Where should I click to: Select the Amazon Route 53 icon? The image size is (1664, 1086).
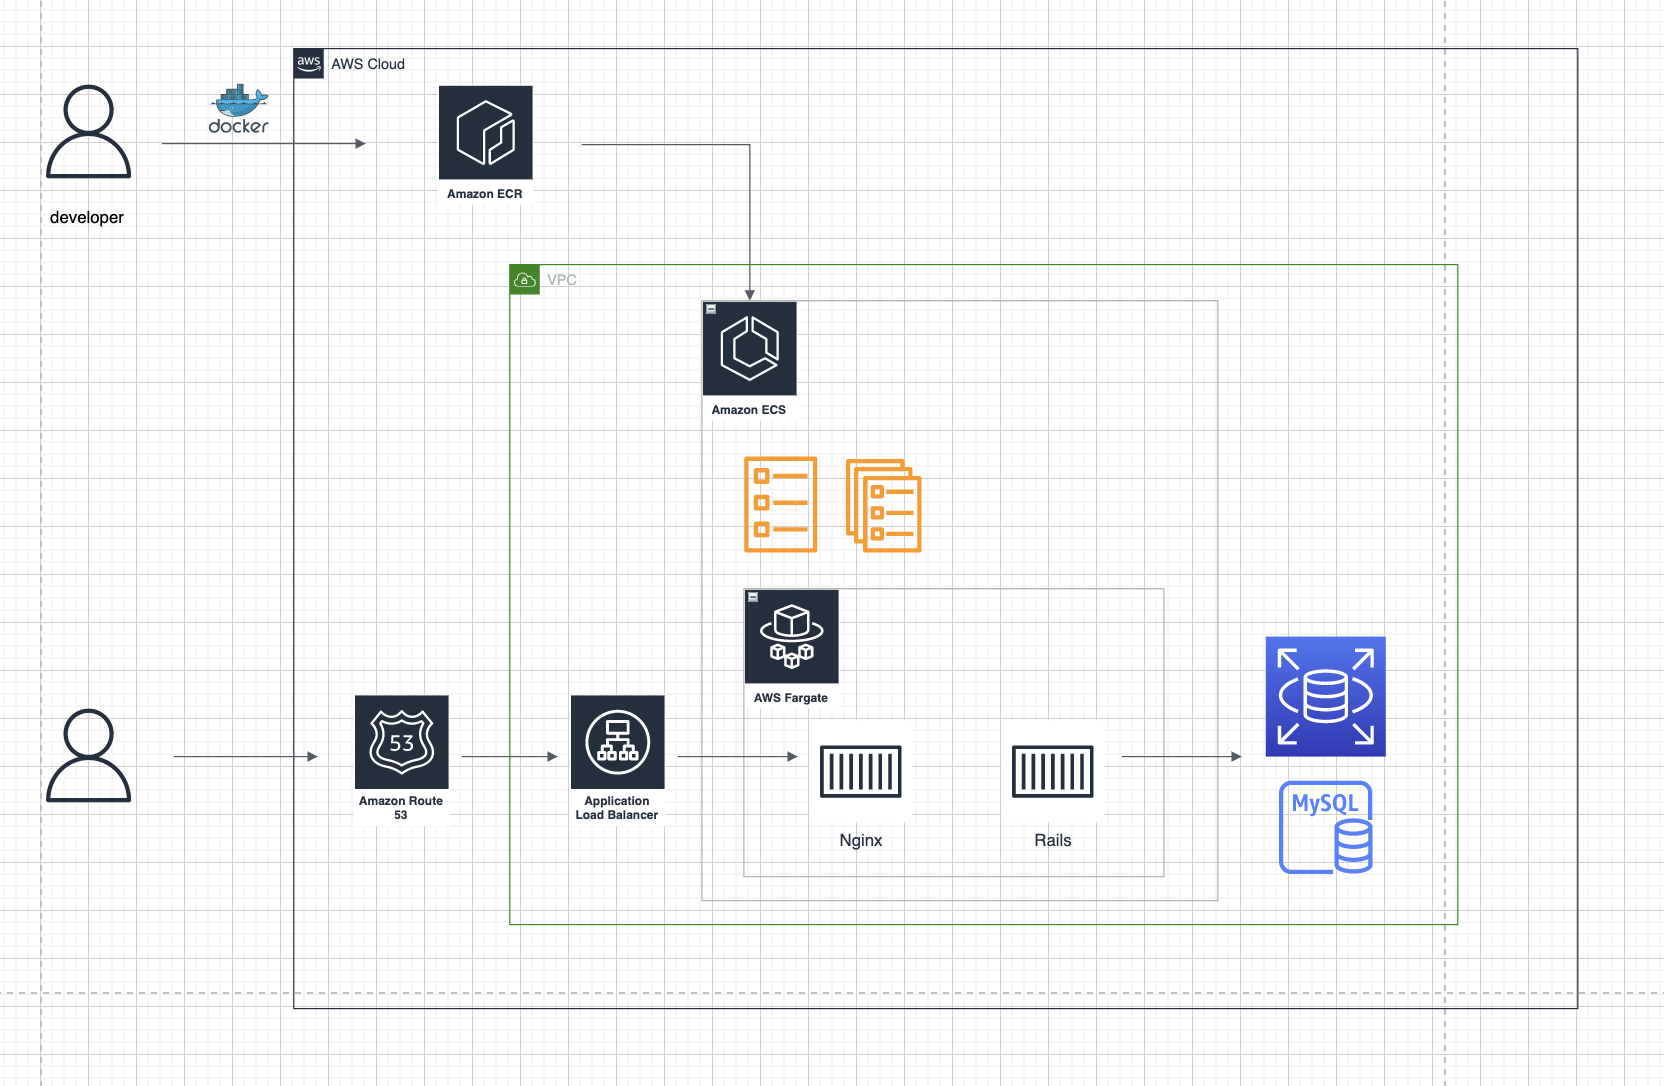(402, 742)
